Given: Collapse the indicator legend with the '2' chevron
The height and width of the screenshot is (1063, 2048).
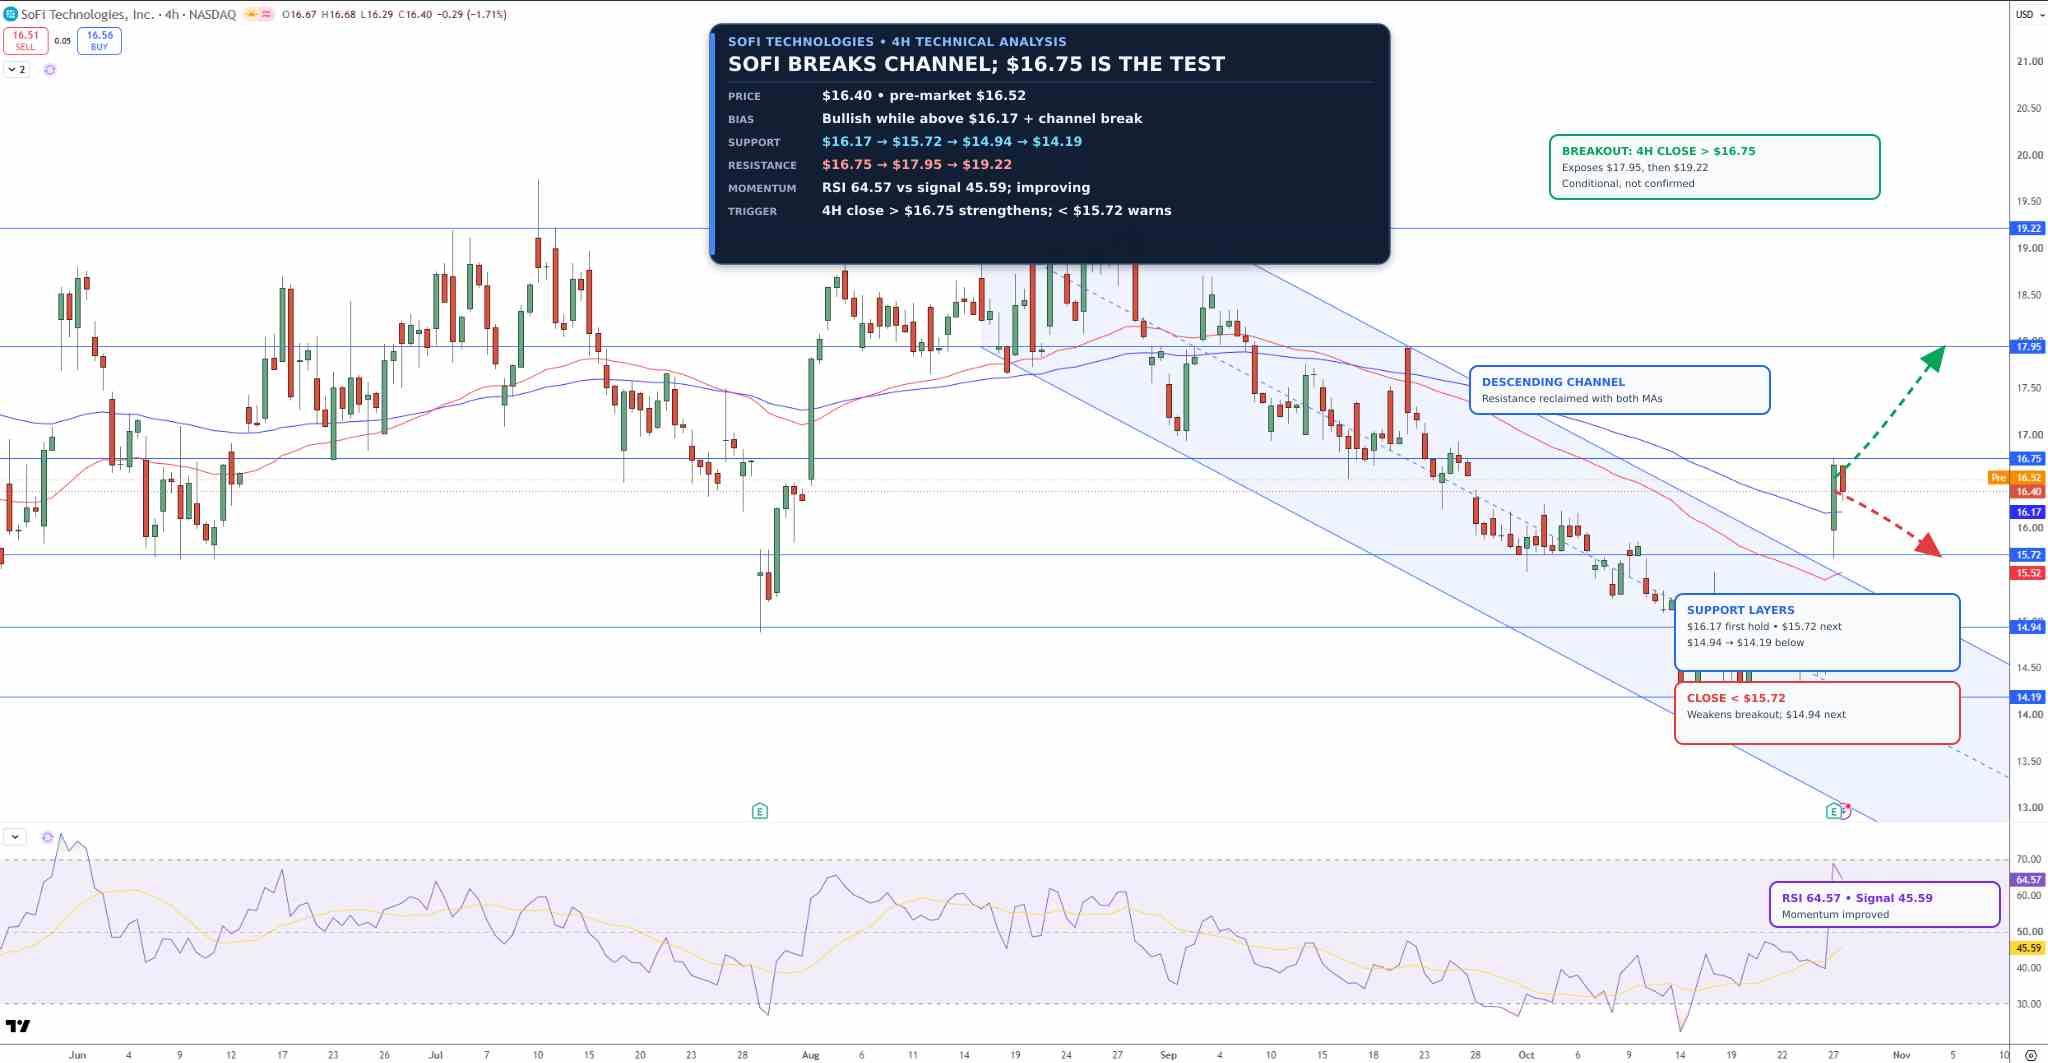Looking at the screenshot, I should click(x=17, y=70).
